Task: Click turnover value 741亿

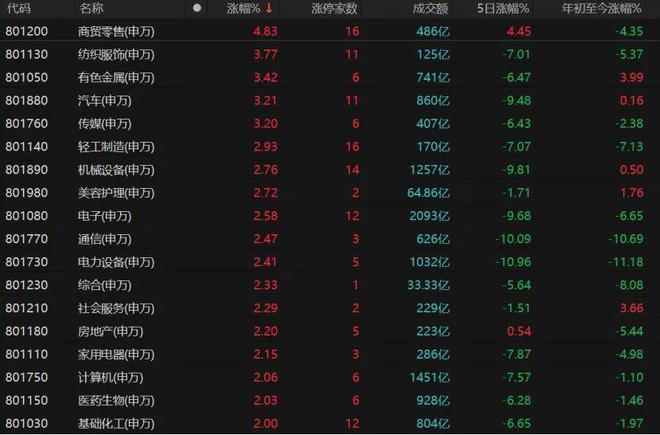Action: click(433, 77)
